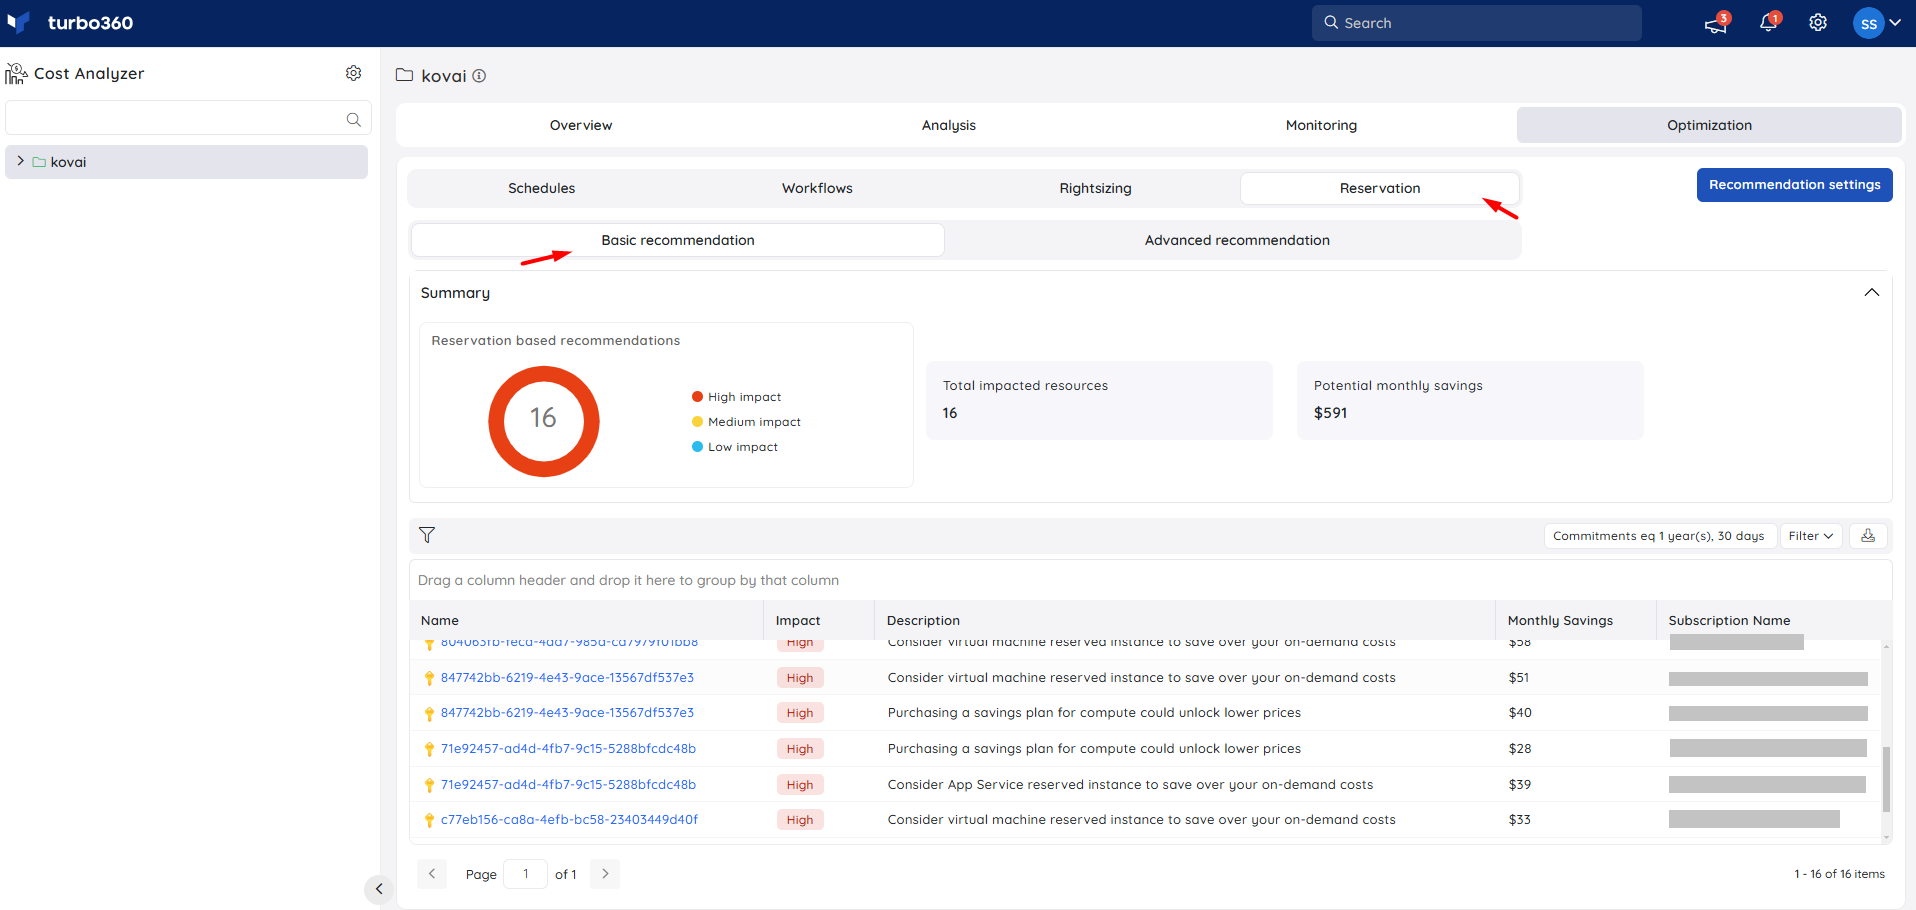Open the Filter dropdown

tap(1811, 536)
